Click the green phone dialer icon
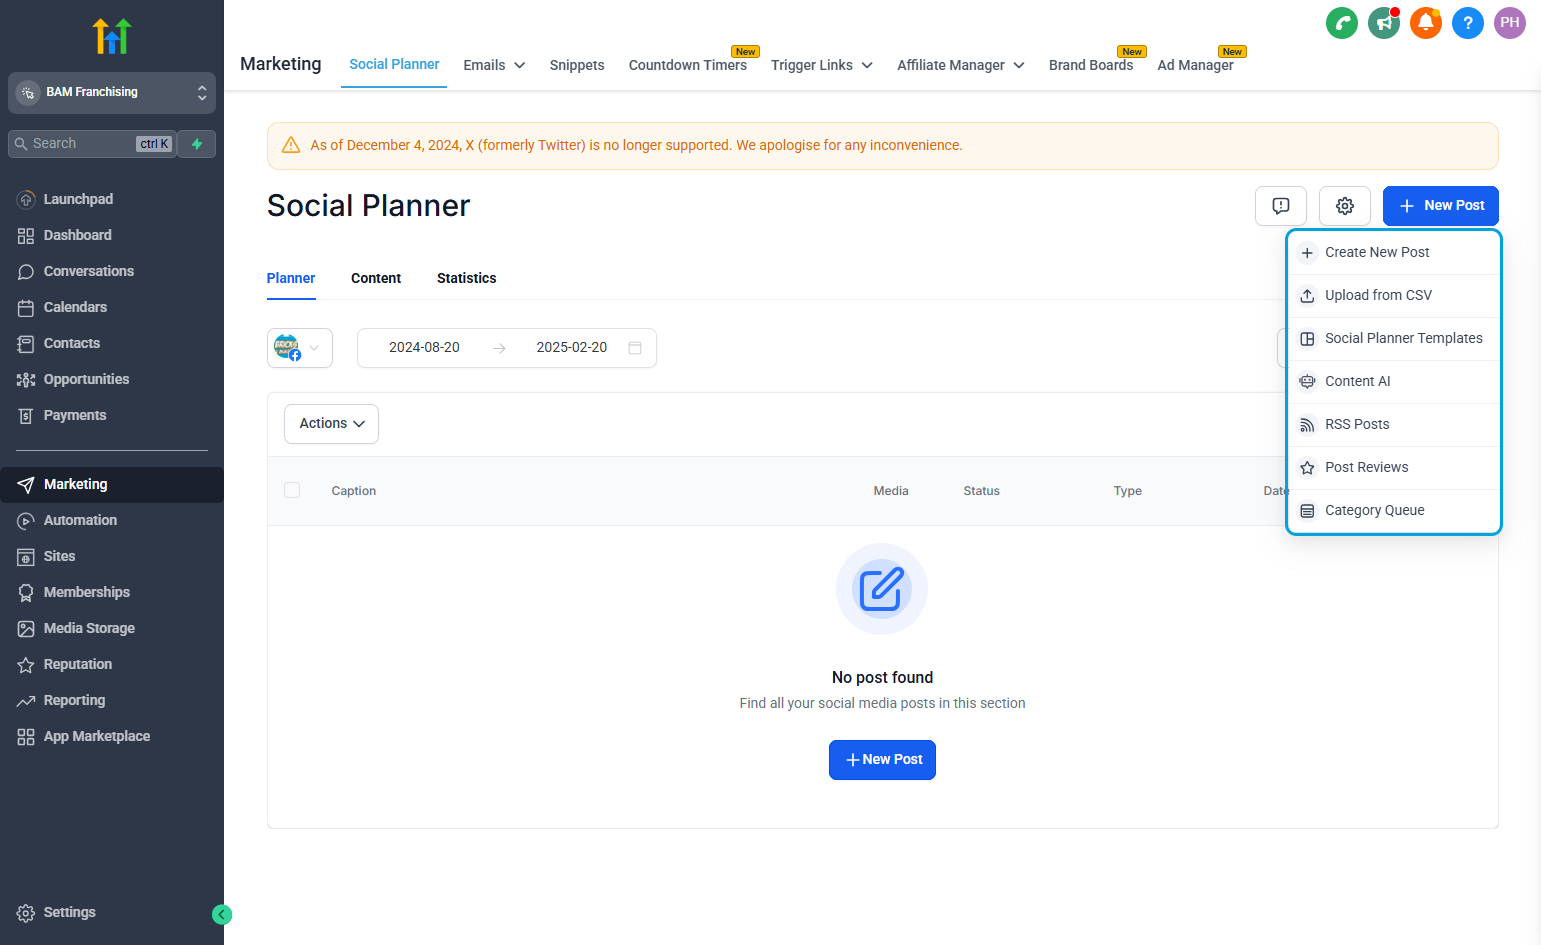The height and width of the screenshot is (945, 1541). click(1341, 23)
